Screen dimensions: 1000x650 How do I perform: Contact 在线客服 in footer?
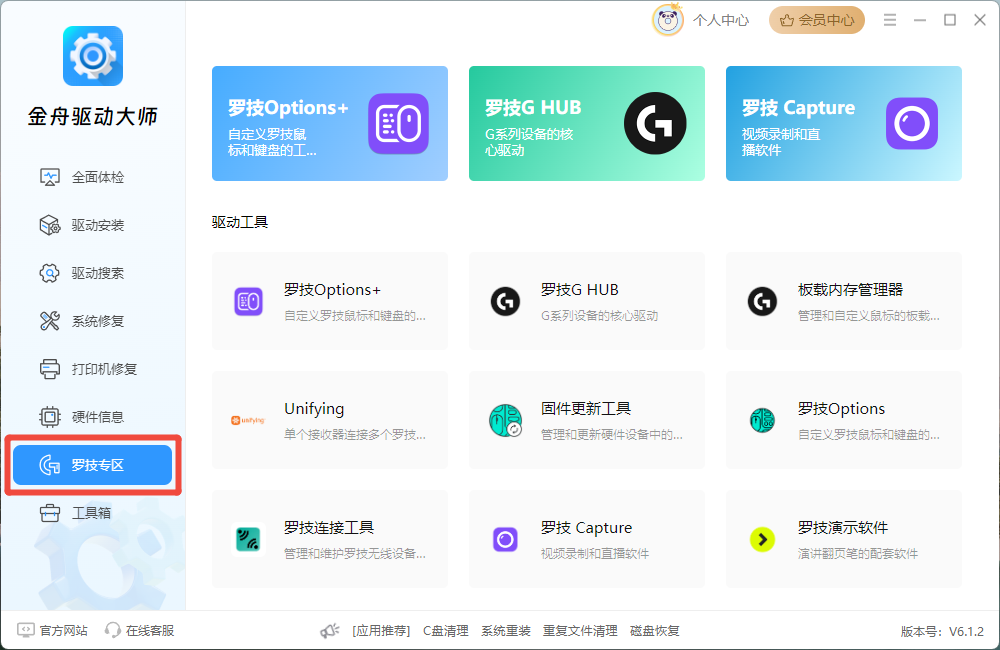[x=140, y=630]
